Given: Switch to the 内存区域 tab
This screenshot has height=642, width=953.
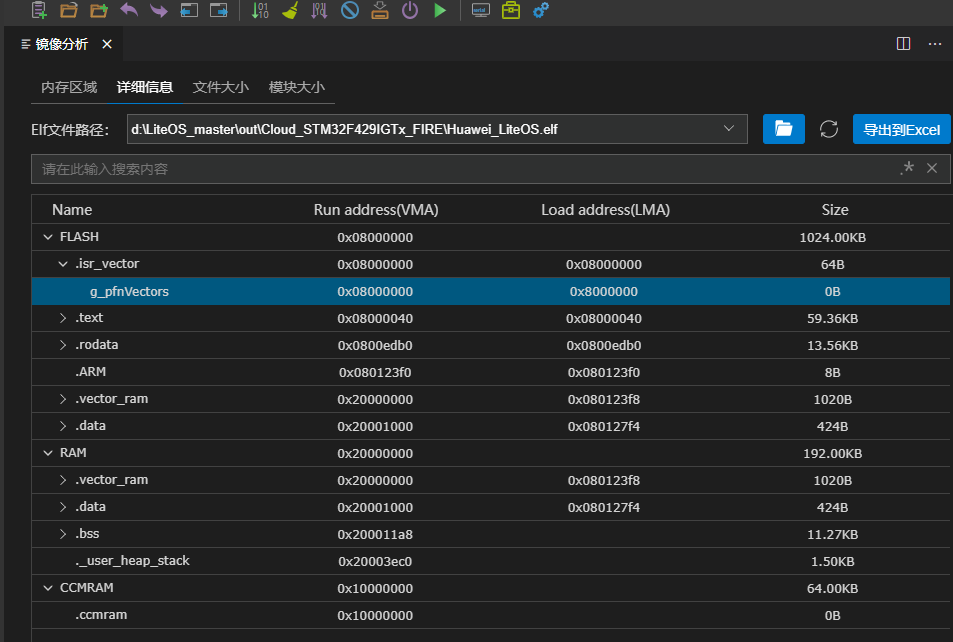Looking at the screenshot, I should [69, 87].
